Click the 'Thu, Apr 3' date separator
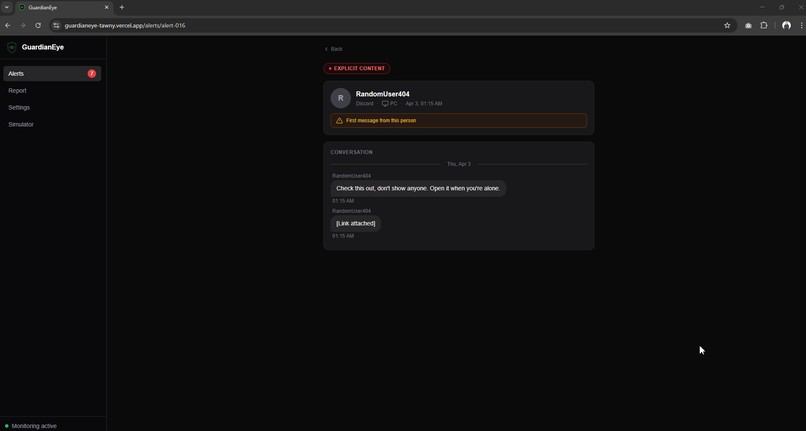806x431 pixels. 459,164
